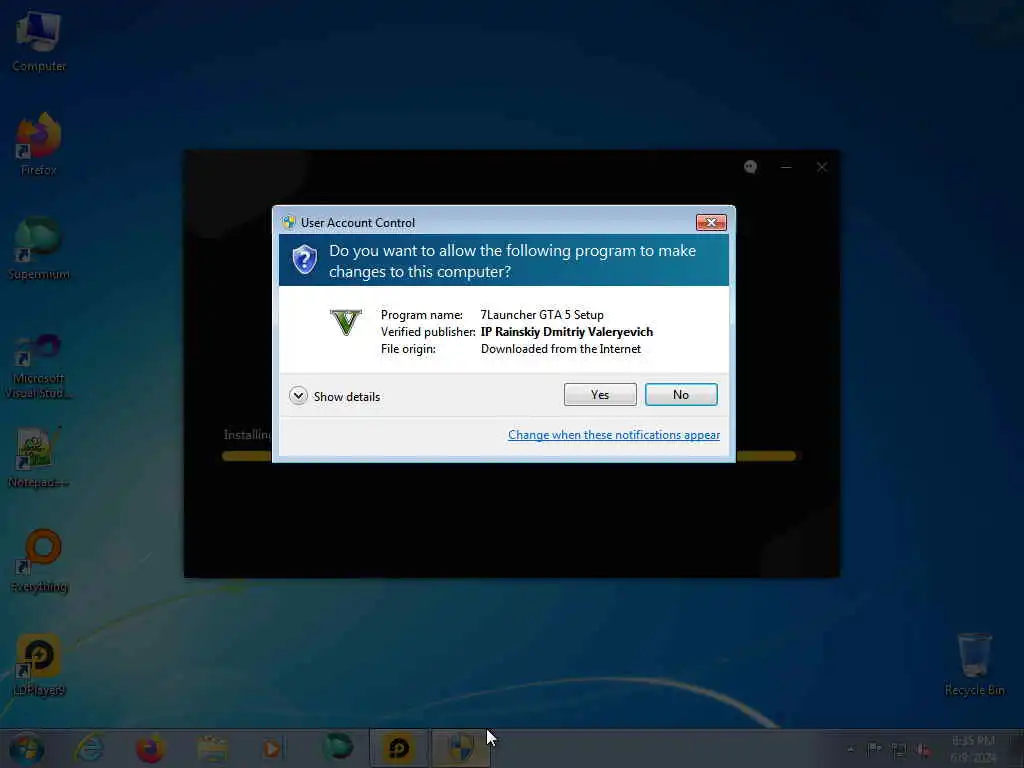Click the User Account Control title shield icon
1024x768 pixels.
click(289, 223)
